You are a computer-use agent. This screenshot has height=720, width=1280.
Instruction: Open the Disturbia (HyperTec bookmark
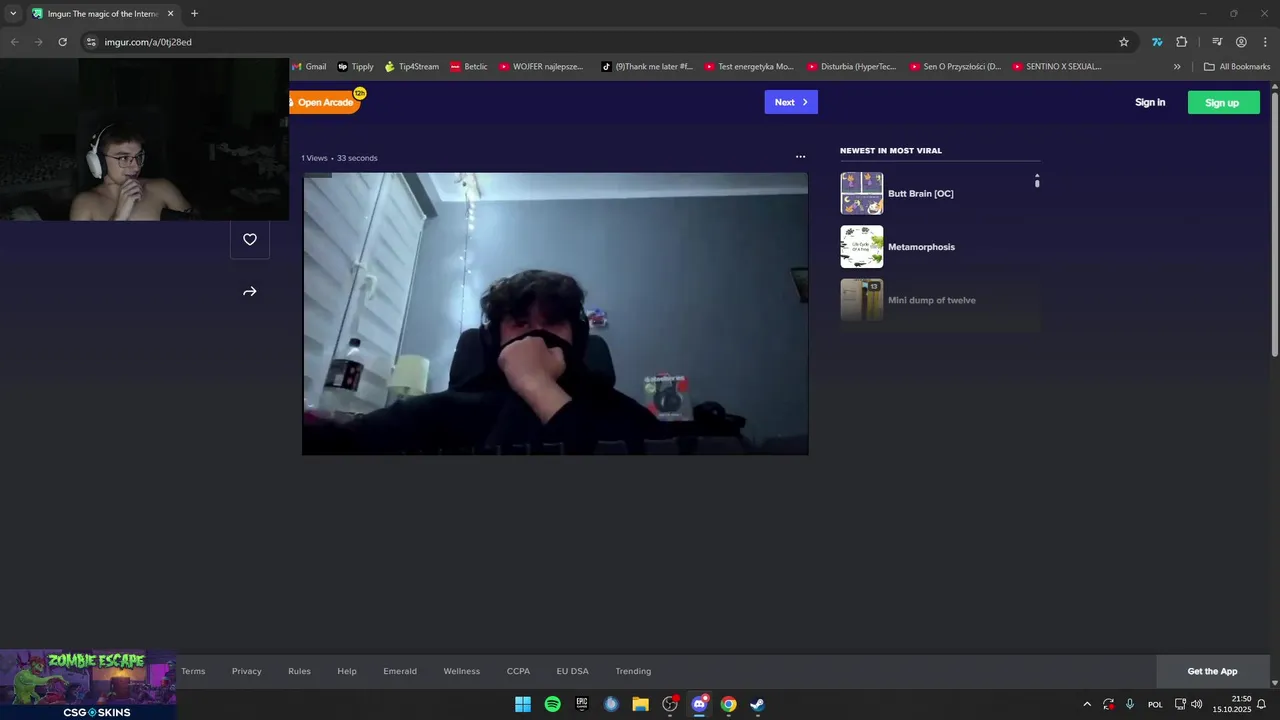[x=852, y=67]
